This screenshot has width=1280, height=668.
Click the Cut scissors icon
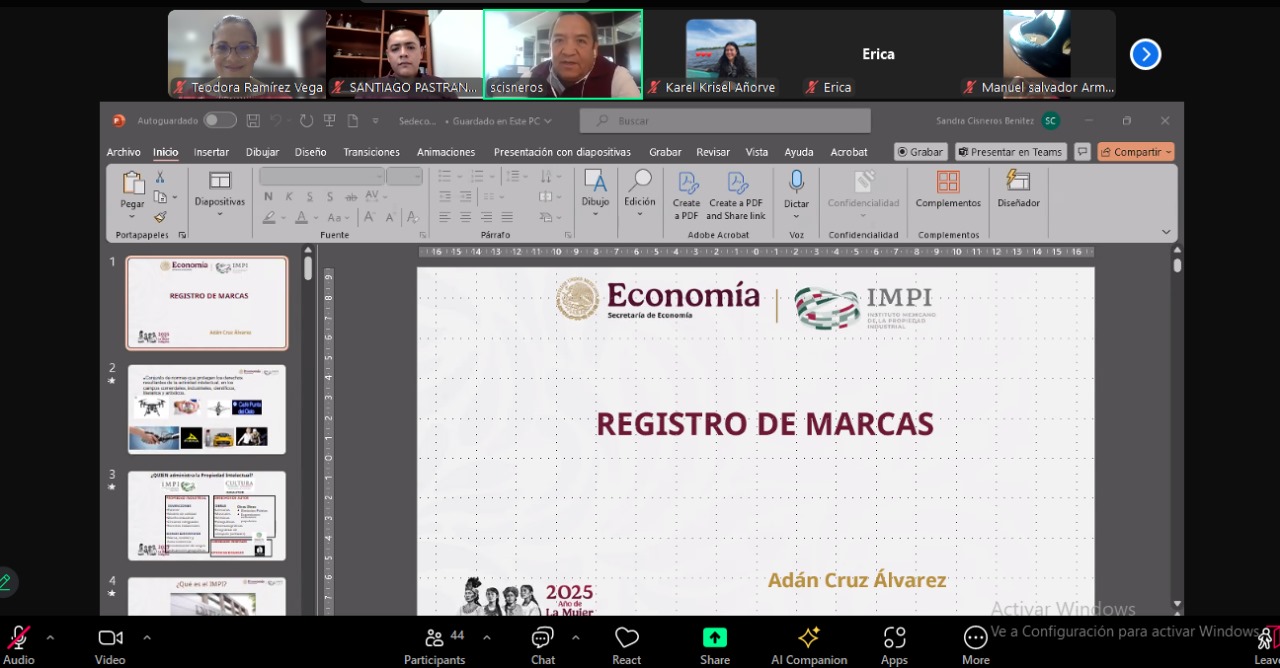(x=159, y=176)
